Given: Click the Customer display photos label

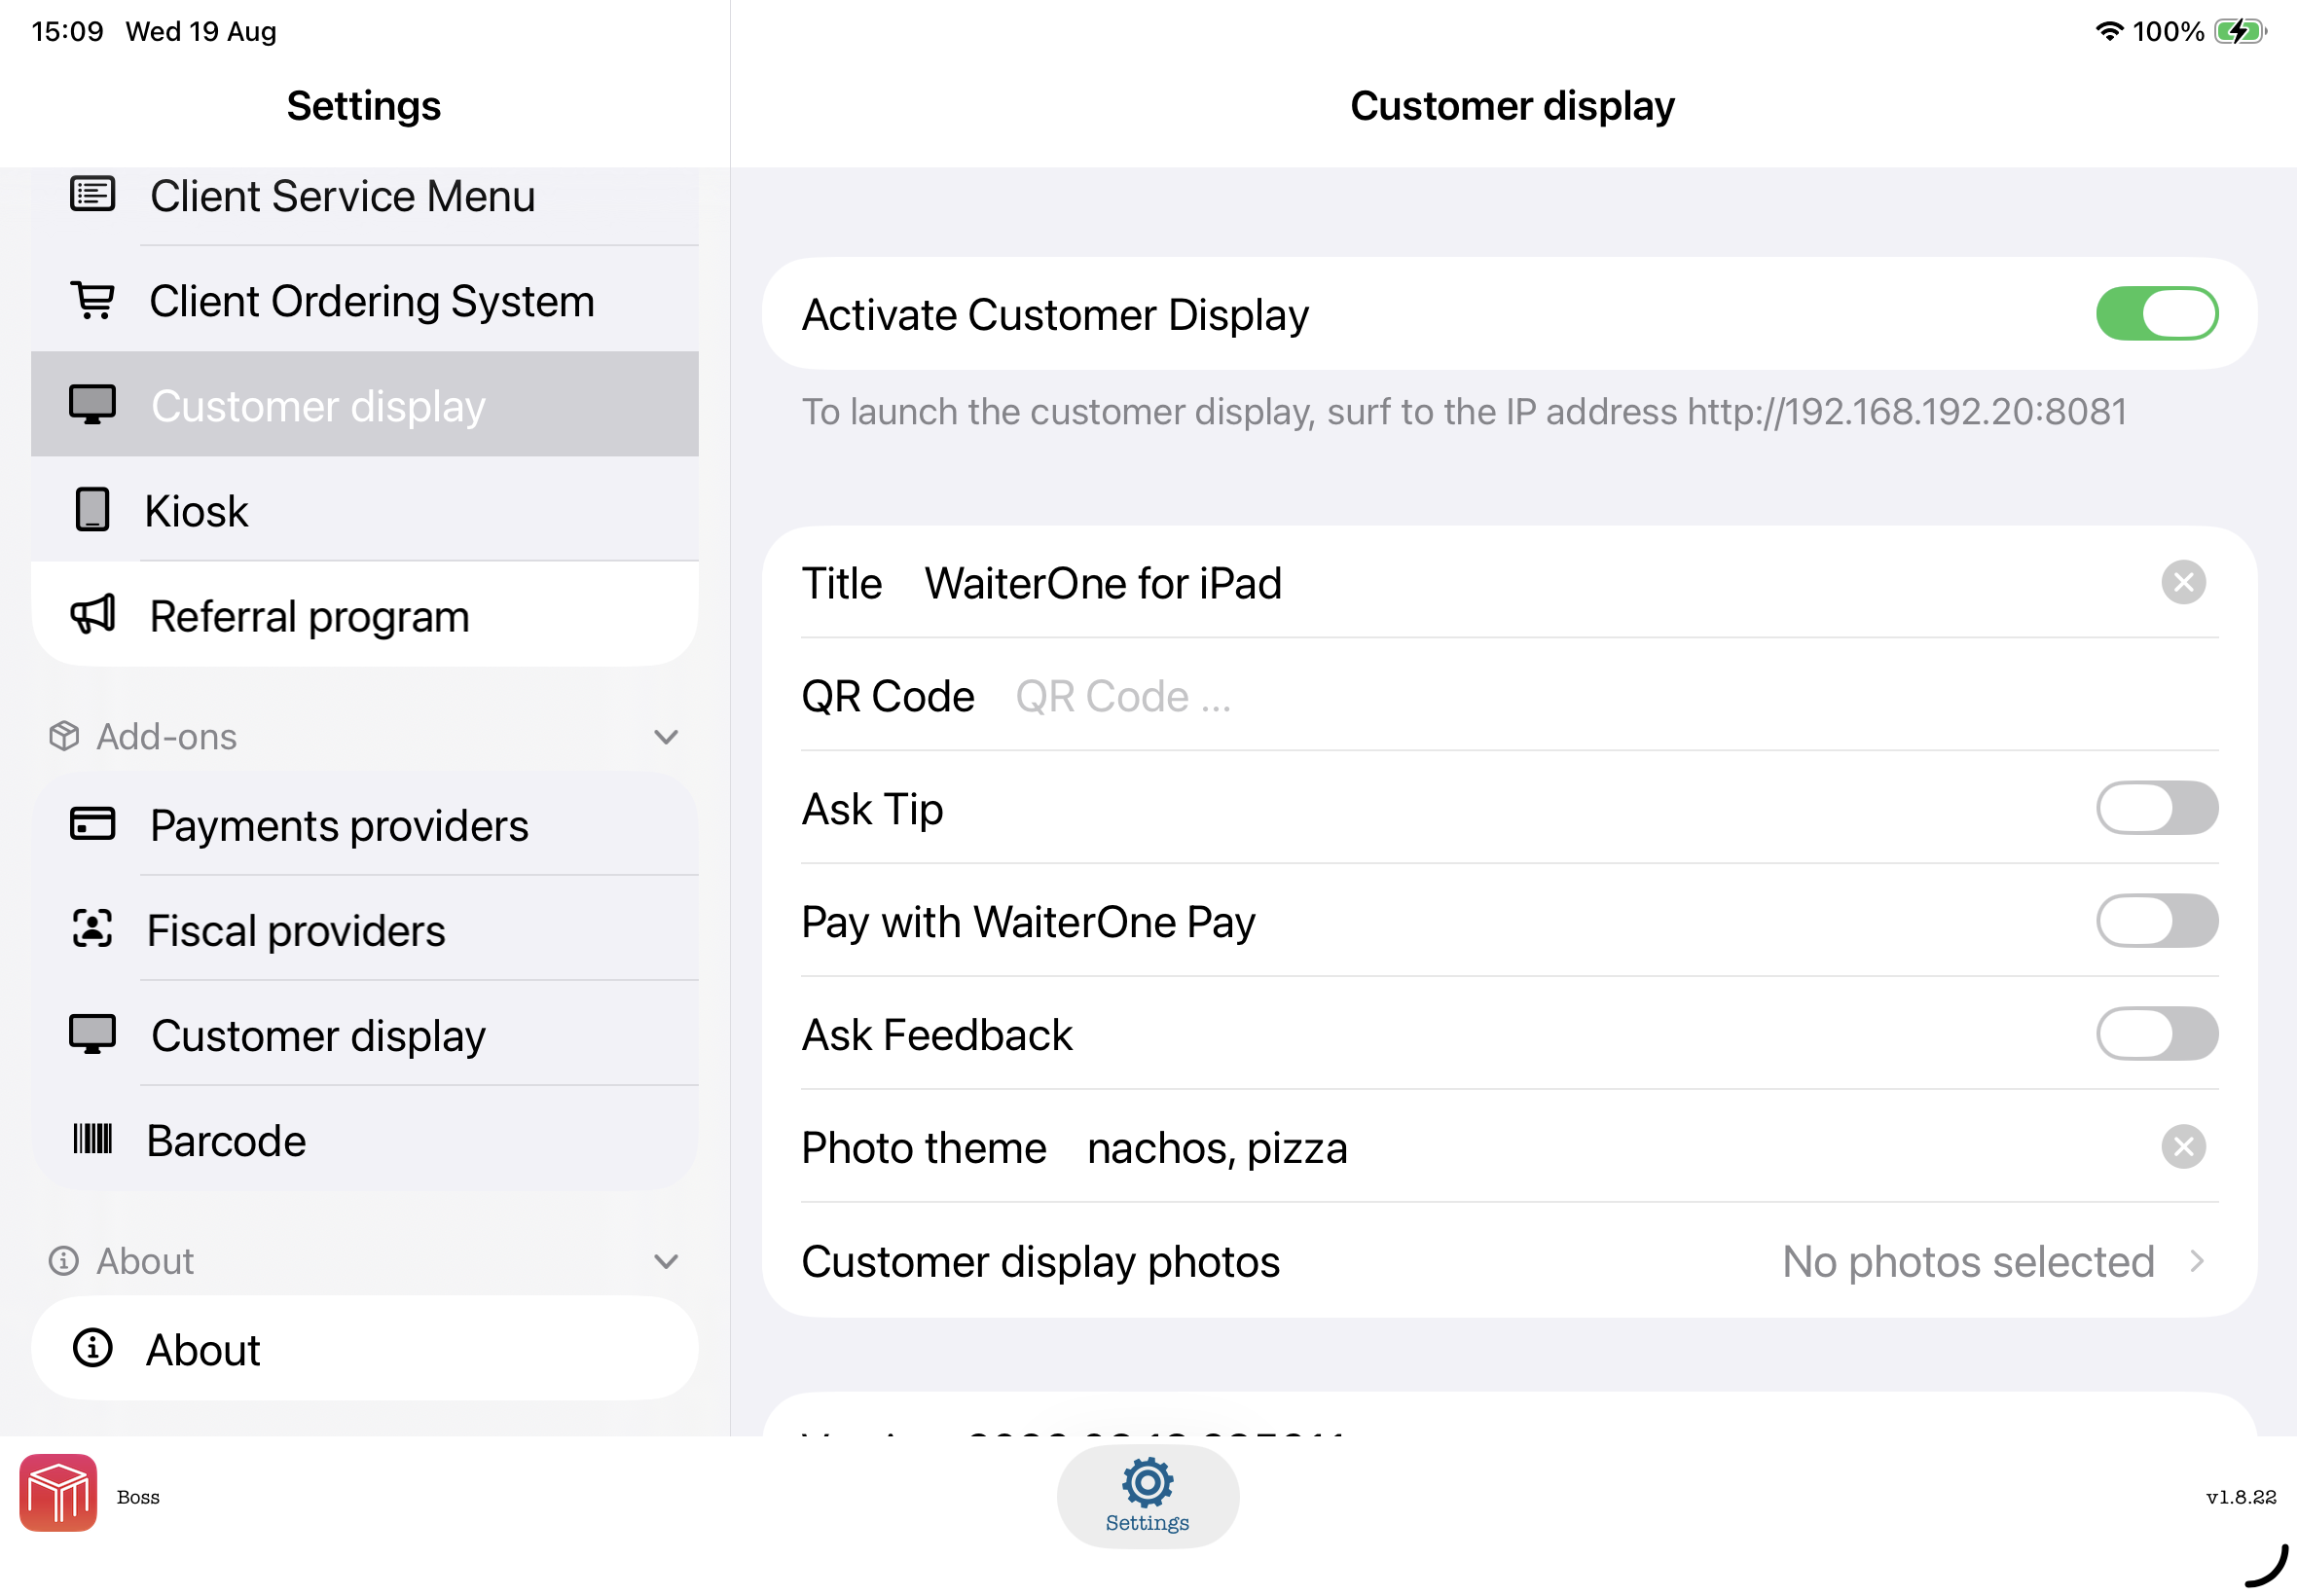Looking at the screenshot, I should tap(1040, 1262).
